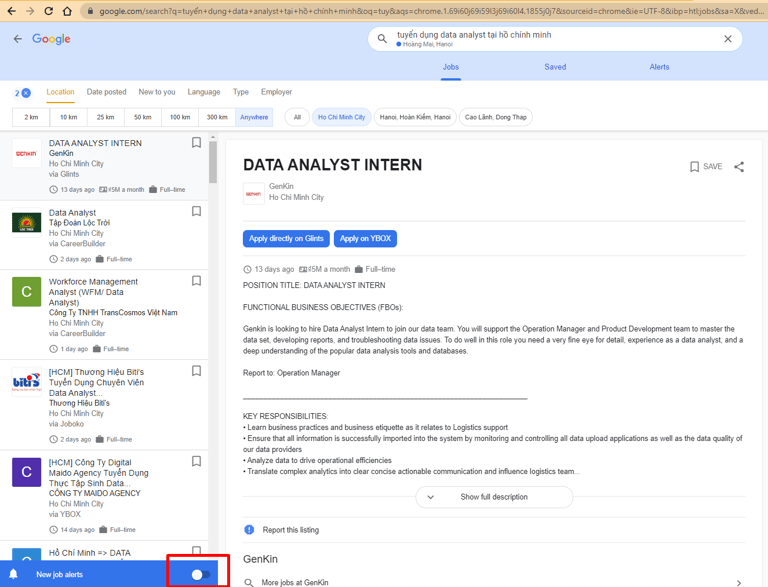
Task: Open the Language filter
Action: 204,92
